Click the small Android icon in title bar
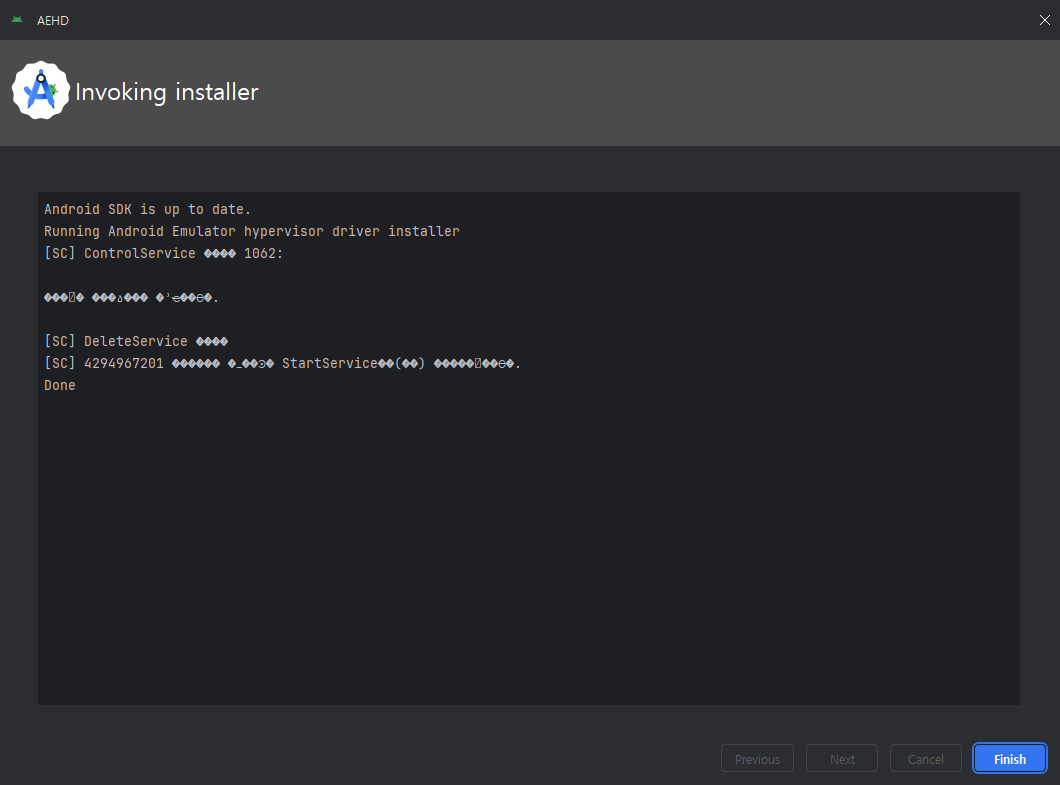This screenshot has width=1060, height=785. click(17, 20)
